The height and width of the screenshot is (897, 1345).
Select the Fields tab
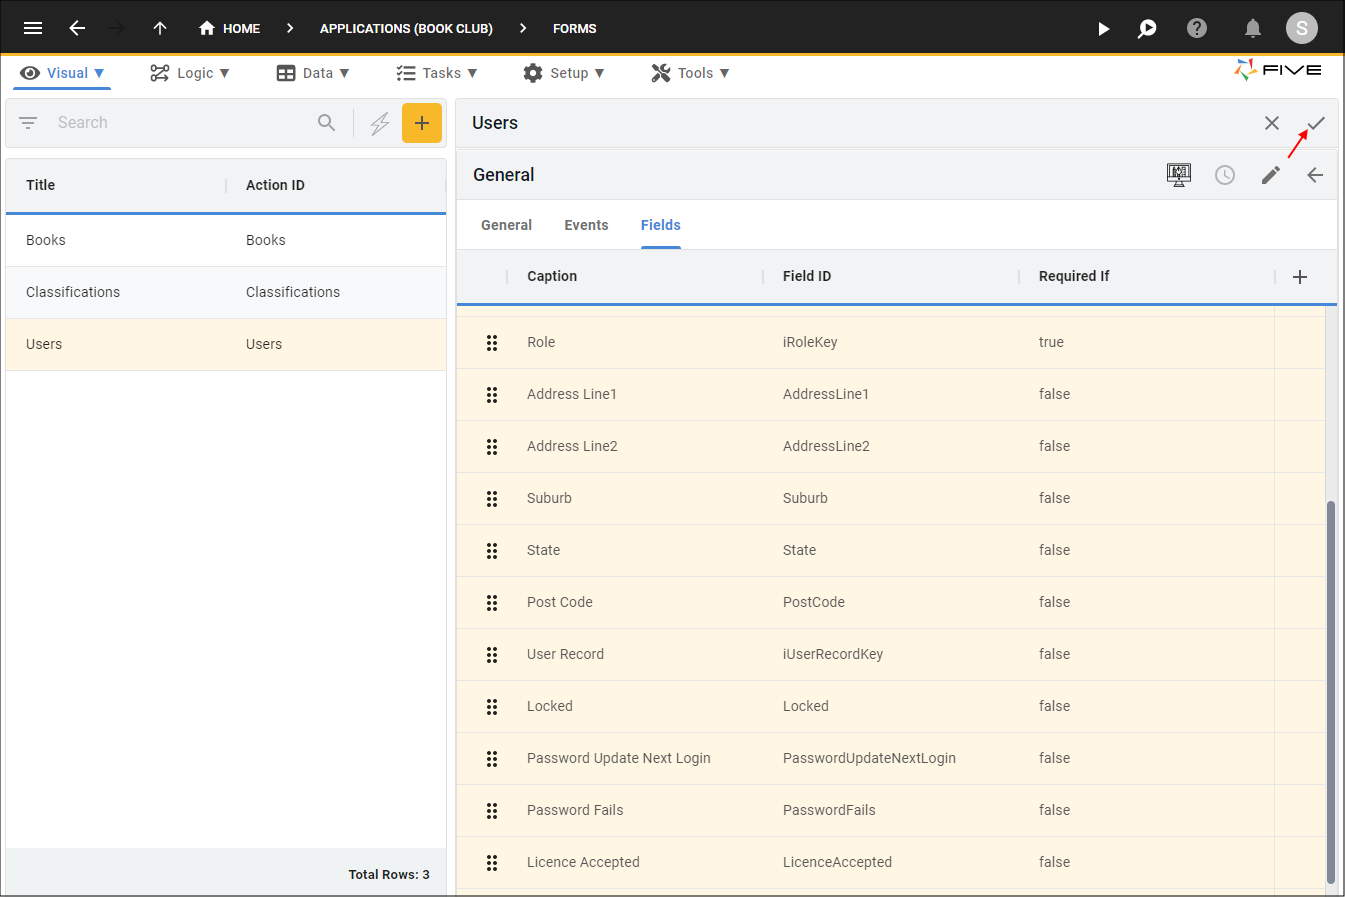pos(660,225)
